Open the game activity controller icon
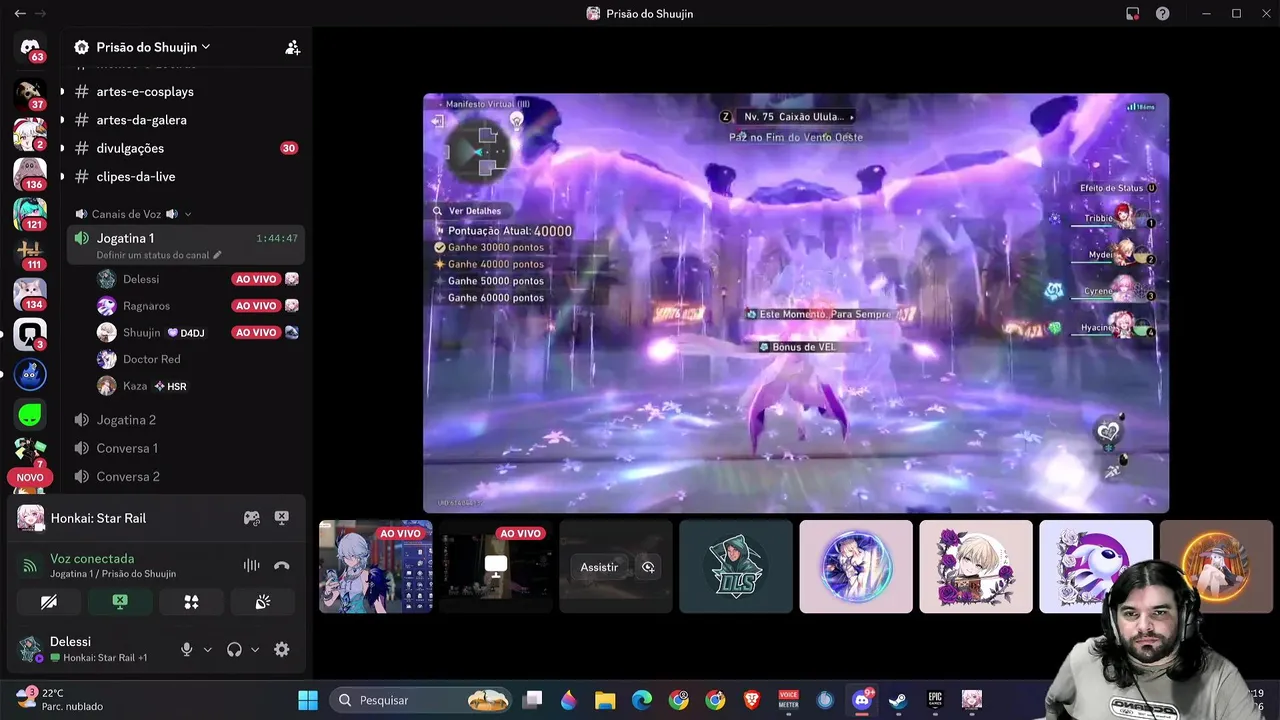The width and height of the screenshot is (1280, 720). tap(252, 518)
